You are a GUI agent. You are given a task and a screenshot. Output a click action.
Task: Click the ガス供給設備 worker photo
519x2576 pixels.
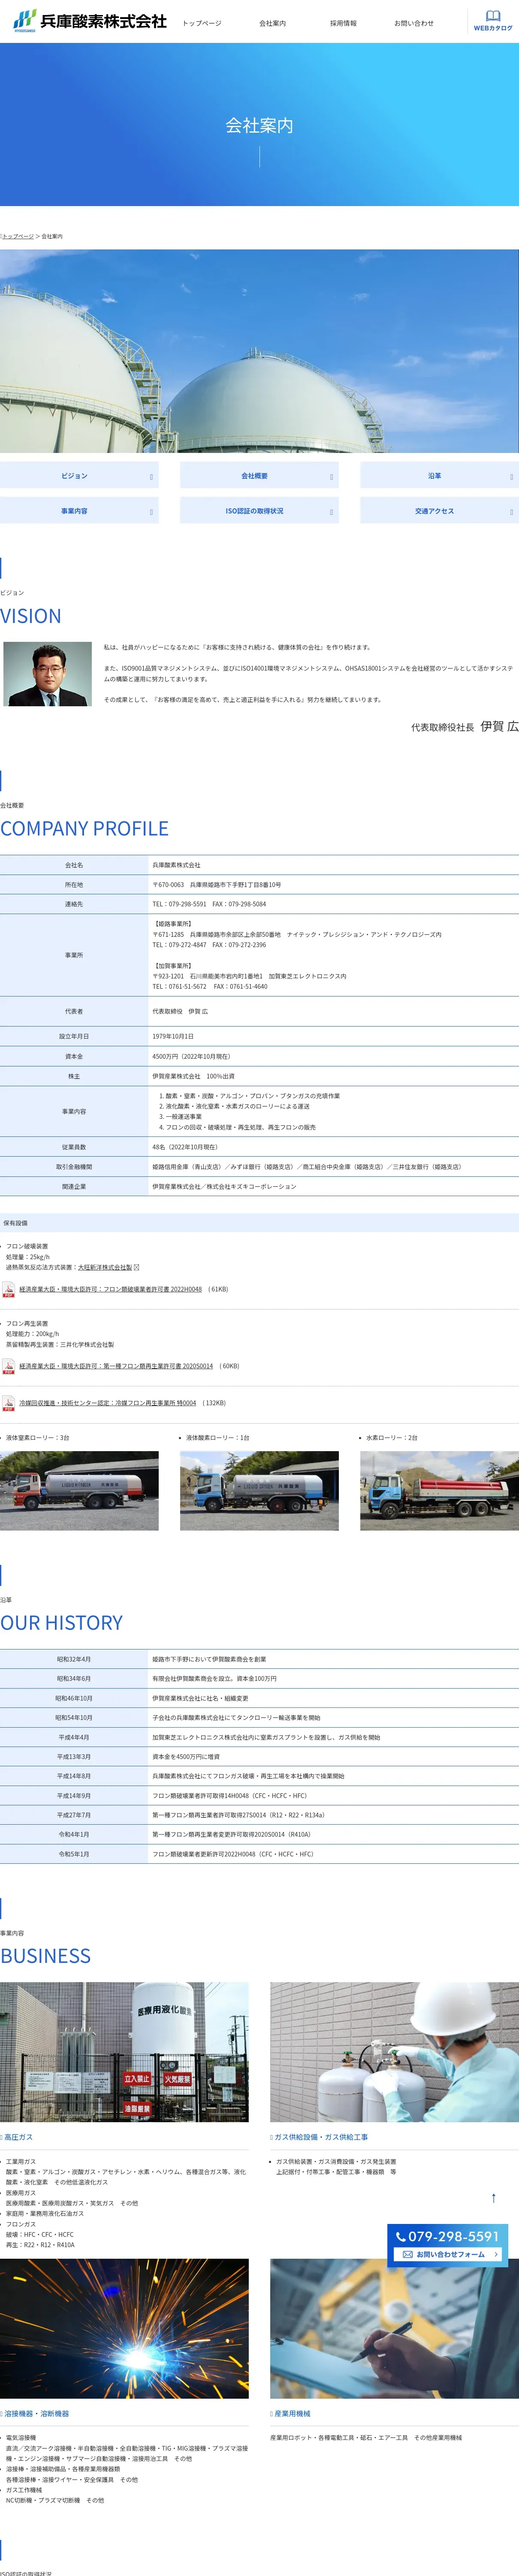click(394, 2052)
